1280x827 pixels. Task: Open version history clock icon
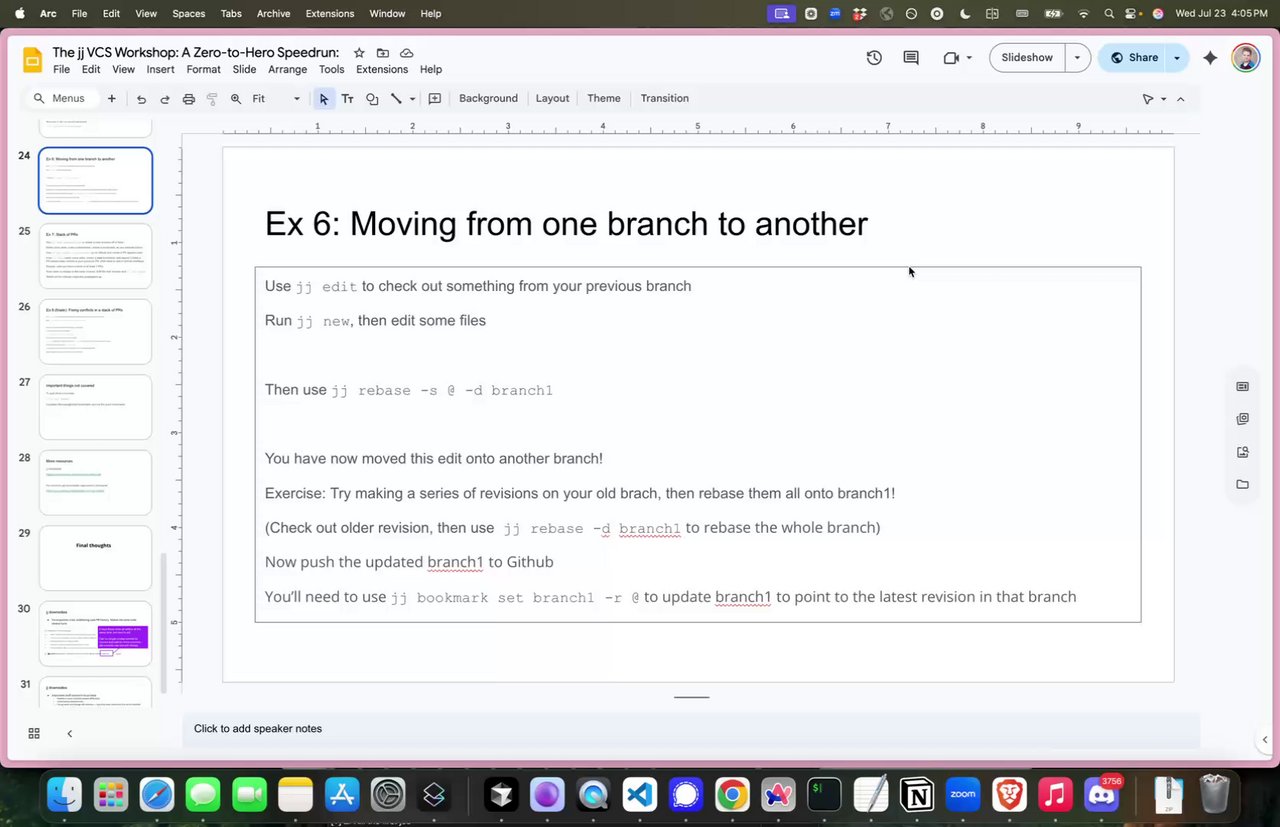tap(874, 58)
